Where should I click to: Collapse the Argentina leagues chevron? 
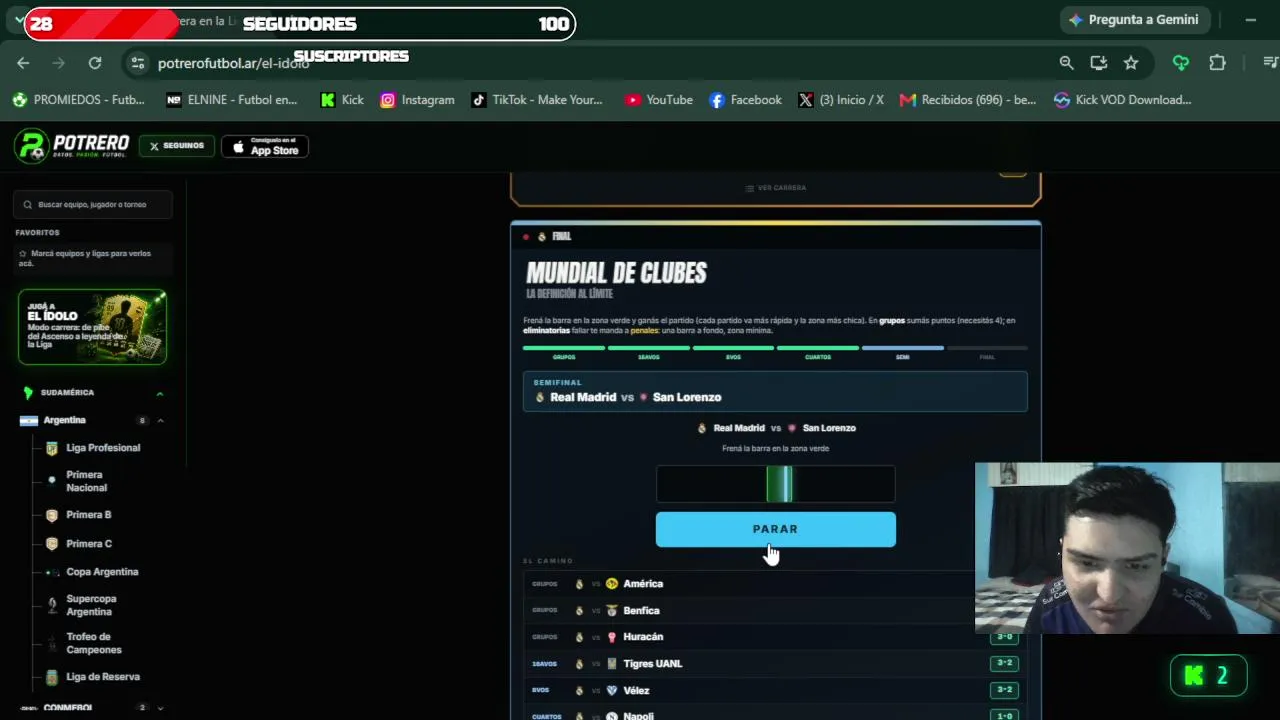point(160,421)
